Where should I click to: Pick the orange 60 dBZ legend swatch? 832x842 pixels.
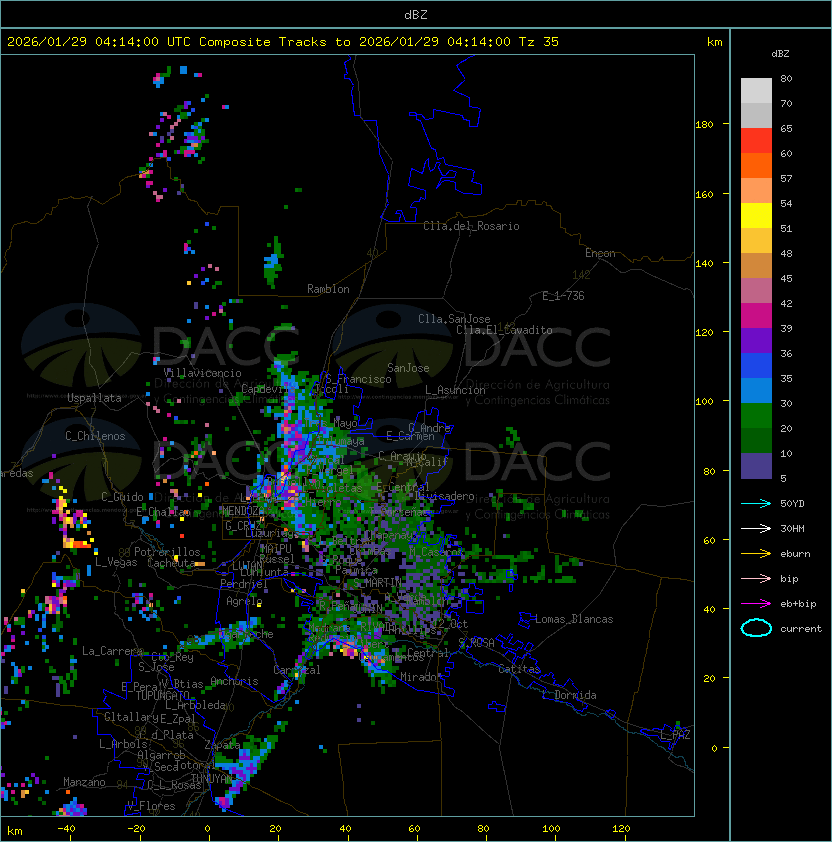click(x=756, y=165)
